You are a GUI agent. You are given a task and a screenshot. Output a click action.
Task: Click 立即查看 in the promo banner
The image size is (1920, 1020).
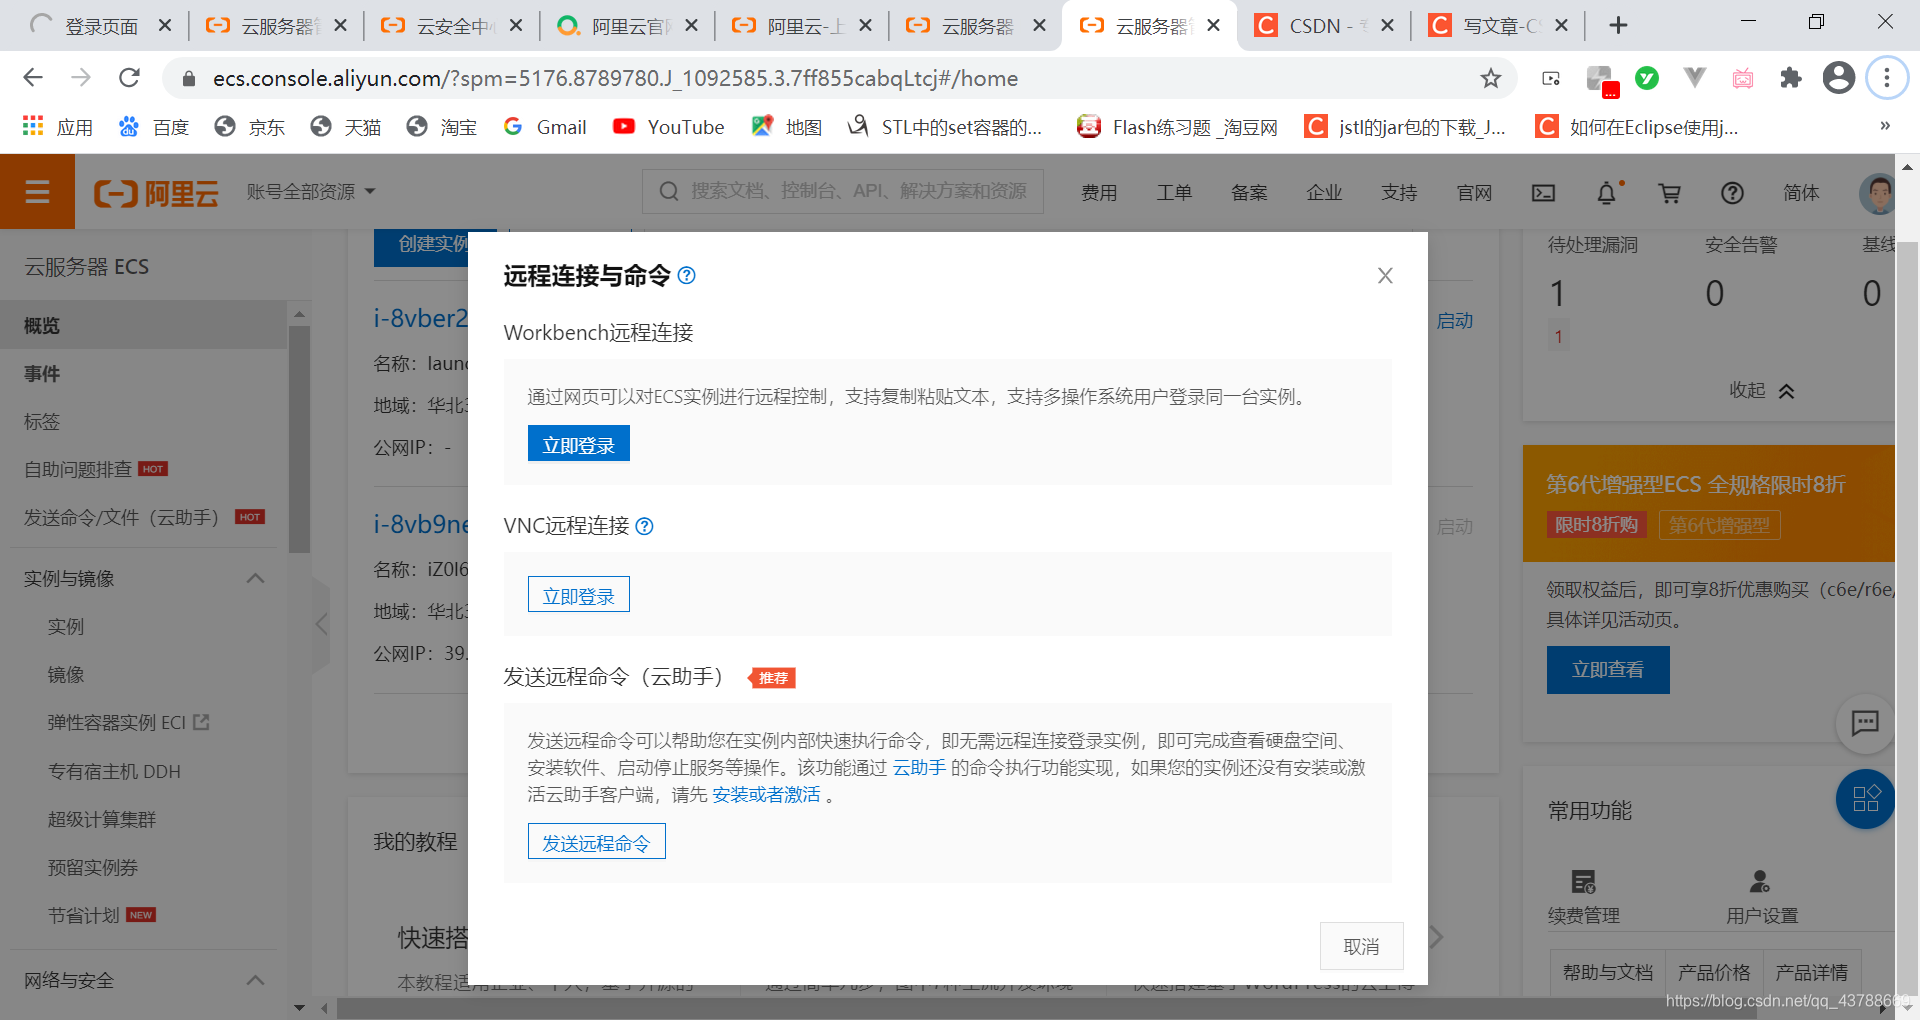click(1608, 670)
